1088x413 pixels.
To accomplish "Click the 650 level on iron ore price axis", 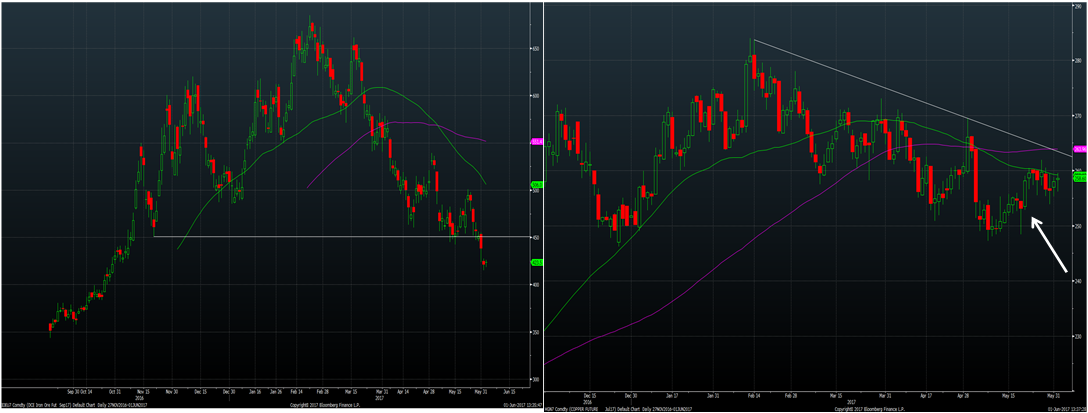I will 536,48.
